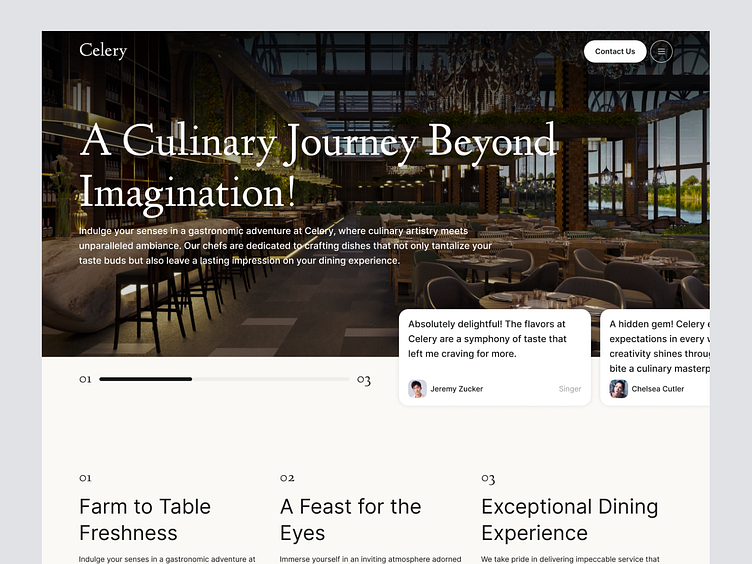Click the Jeremy Zucker name label
This screenshot has width=752, height=564.
tap(457, 389)
